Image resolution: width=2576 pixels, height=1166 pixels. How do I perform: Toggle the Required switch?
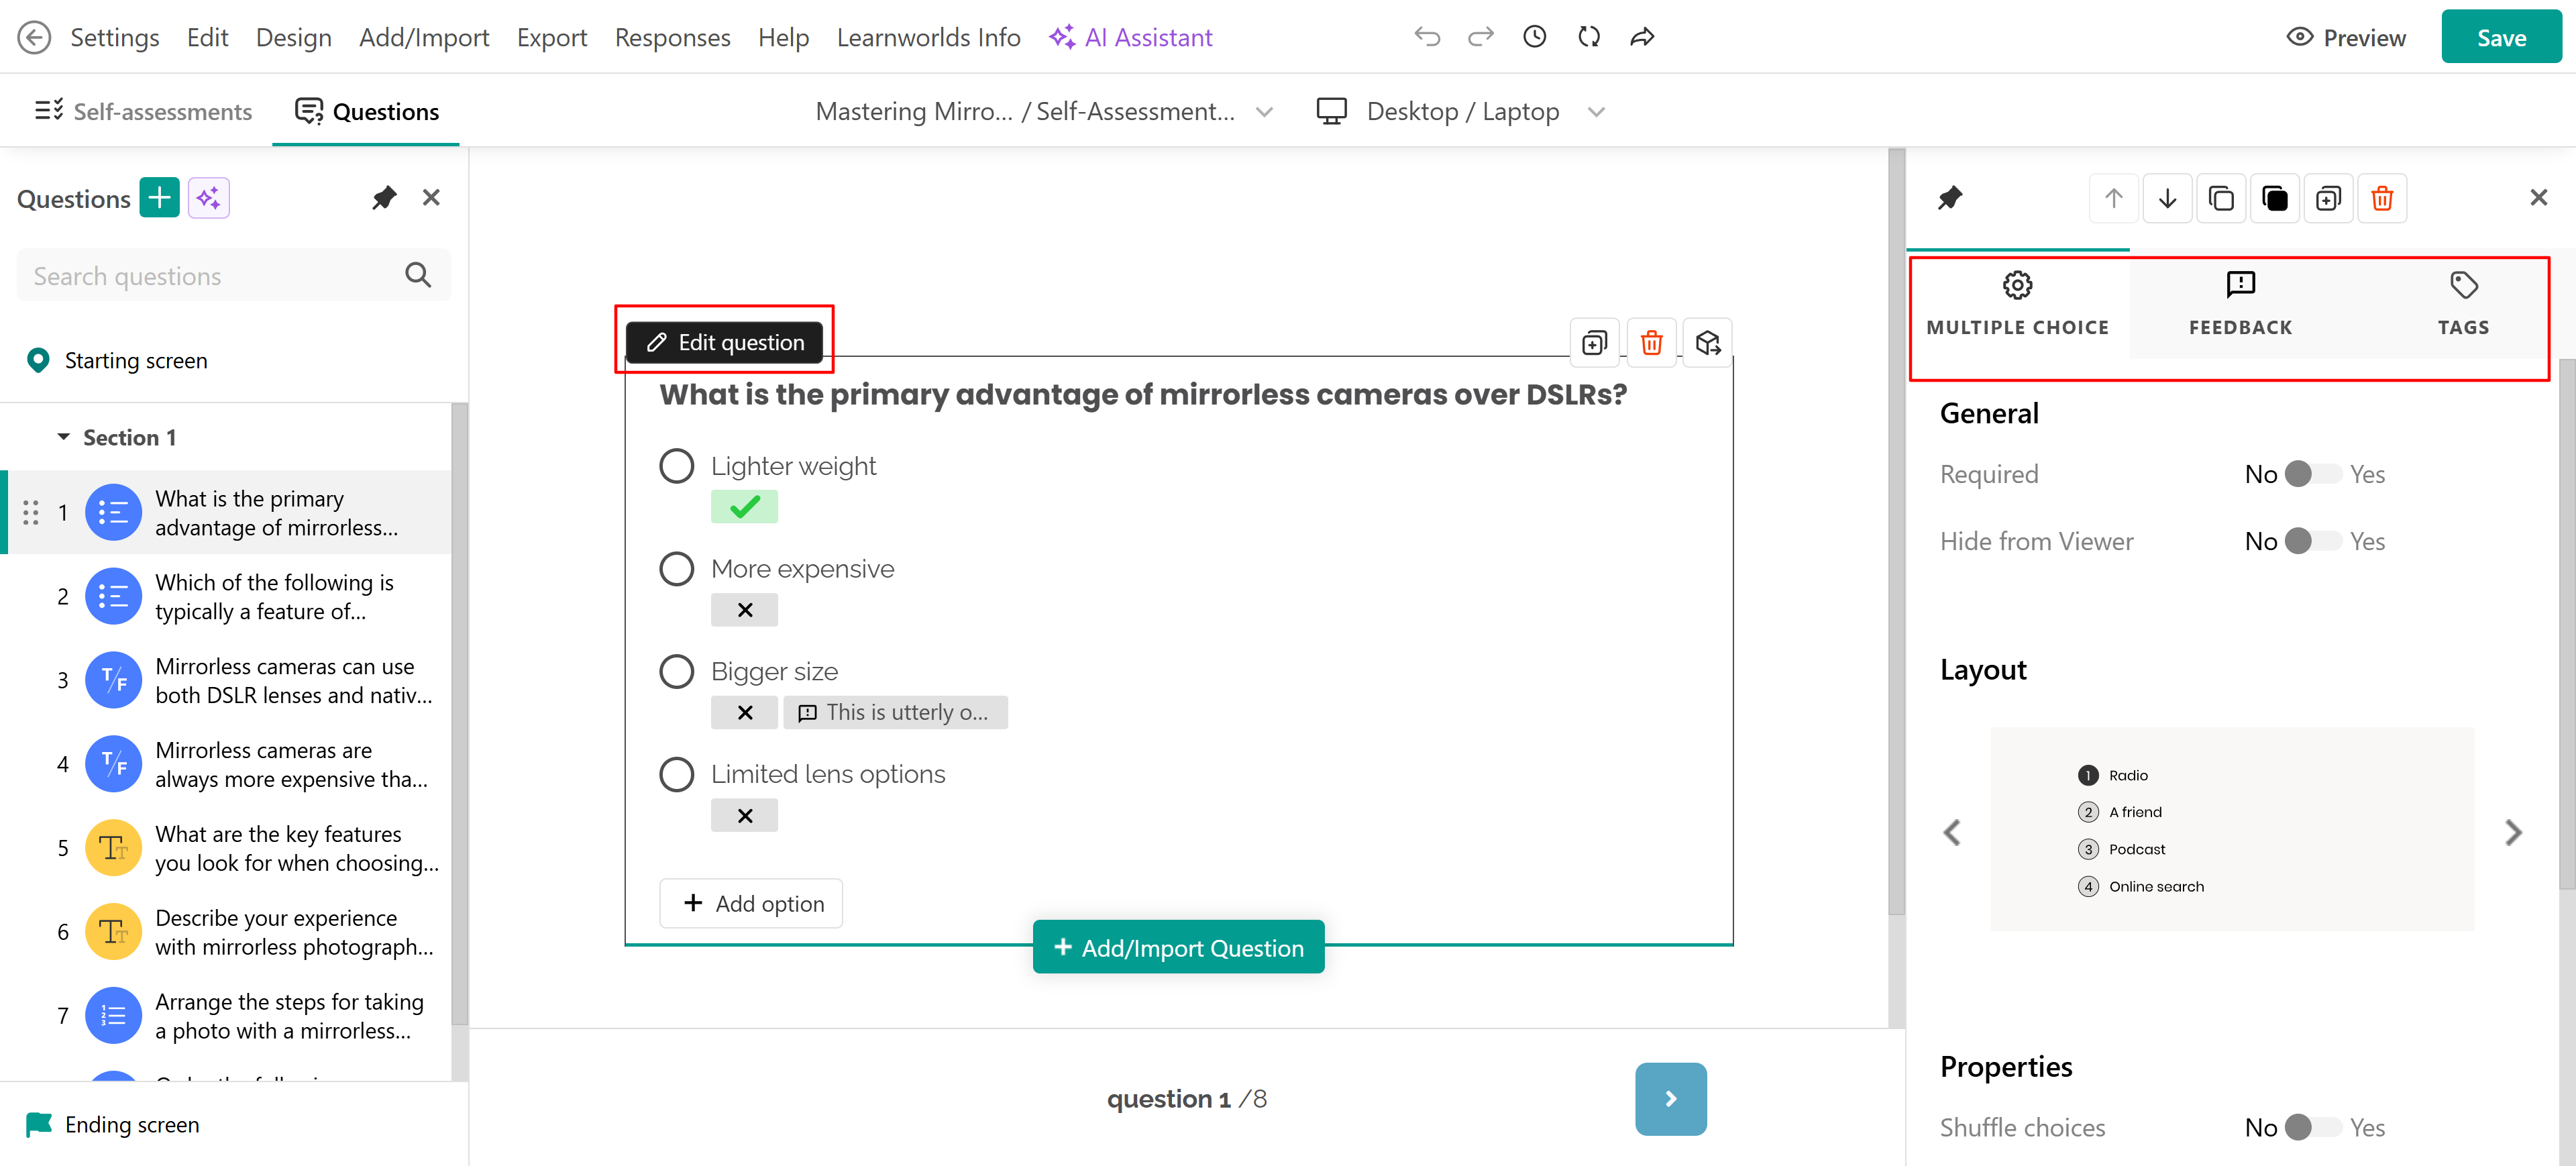click(x=2312, y=474)
